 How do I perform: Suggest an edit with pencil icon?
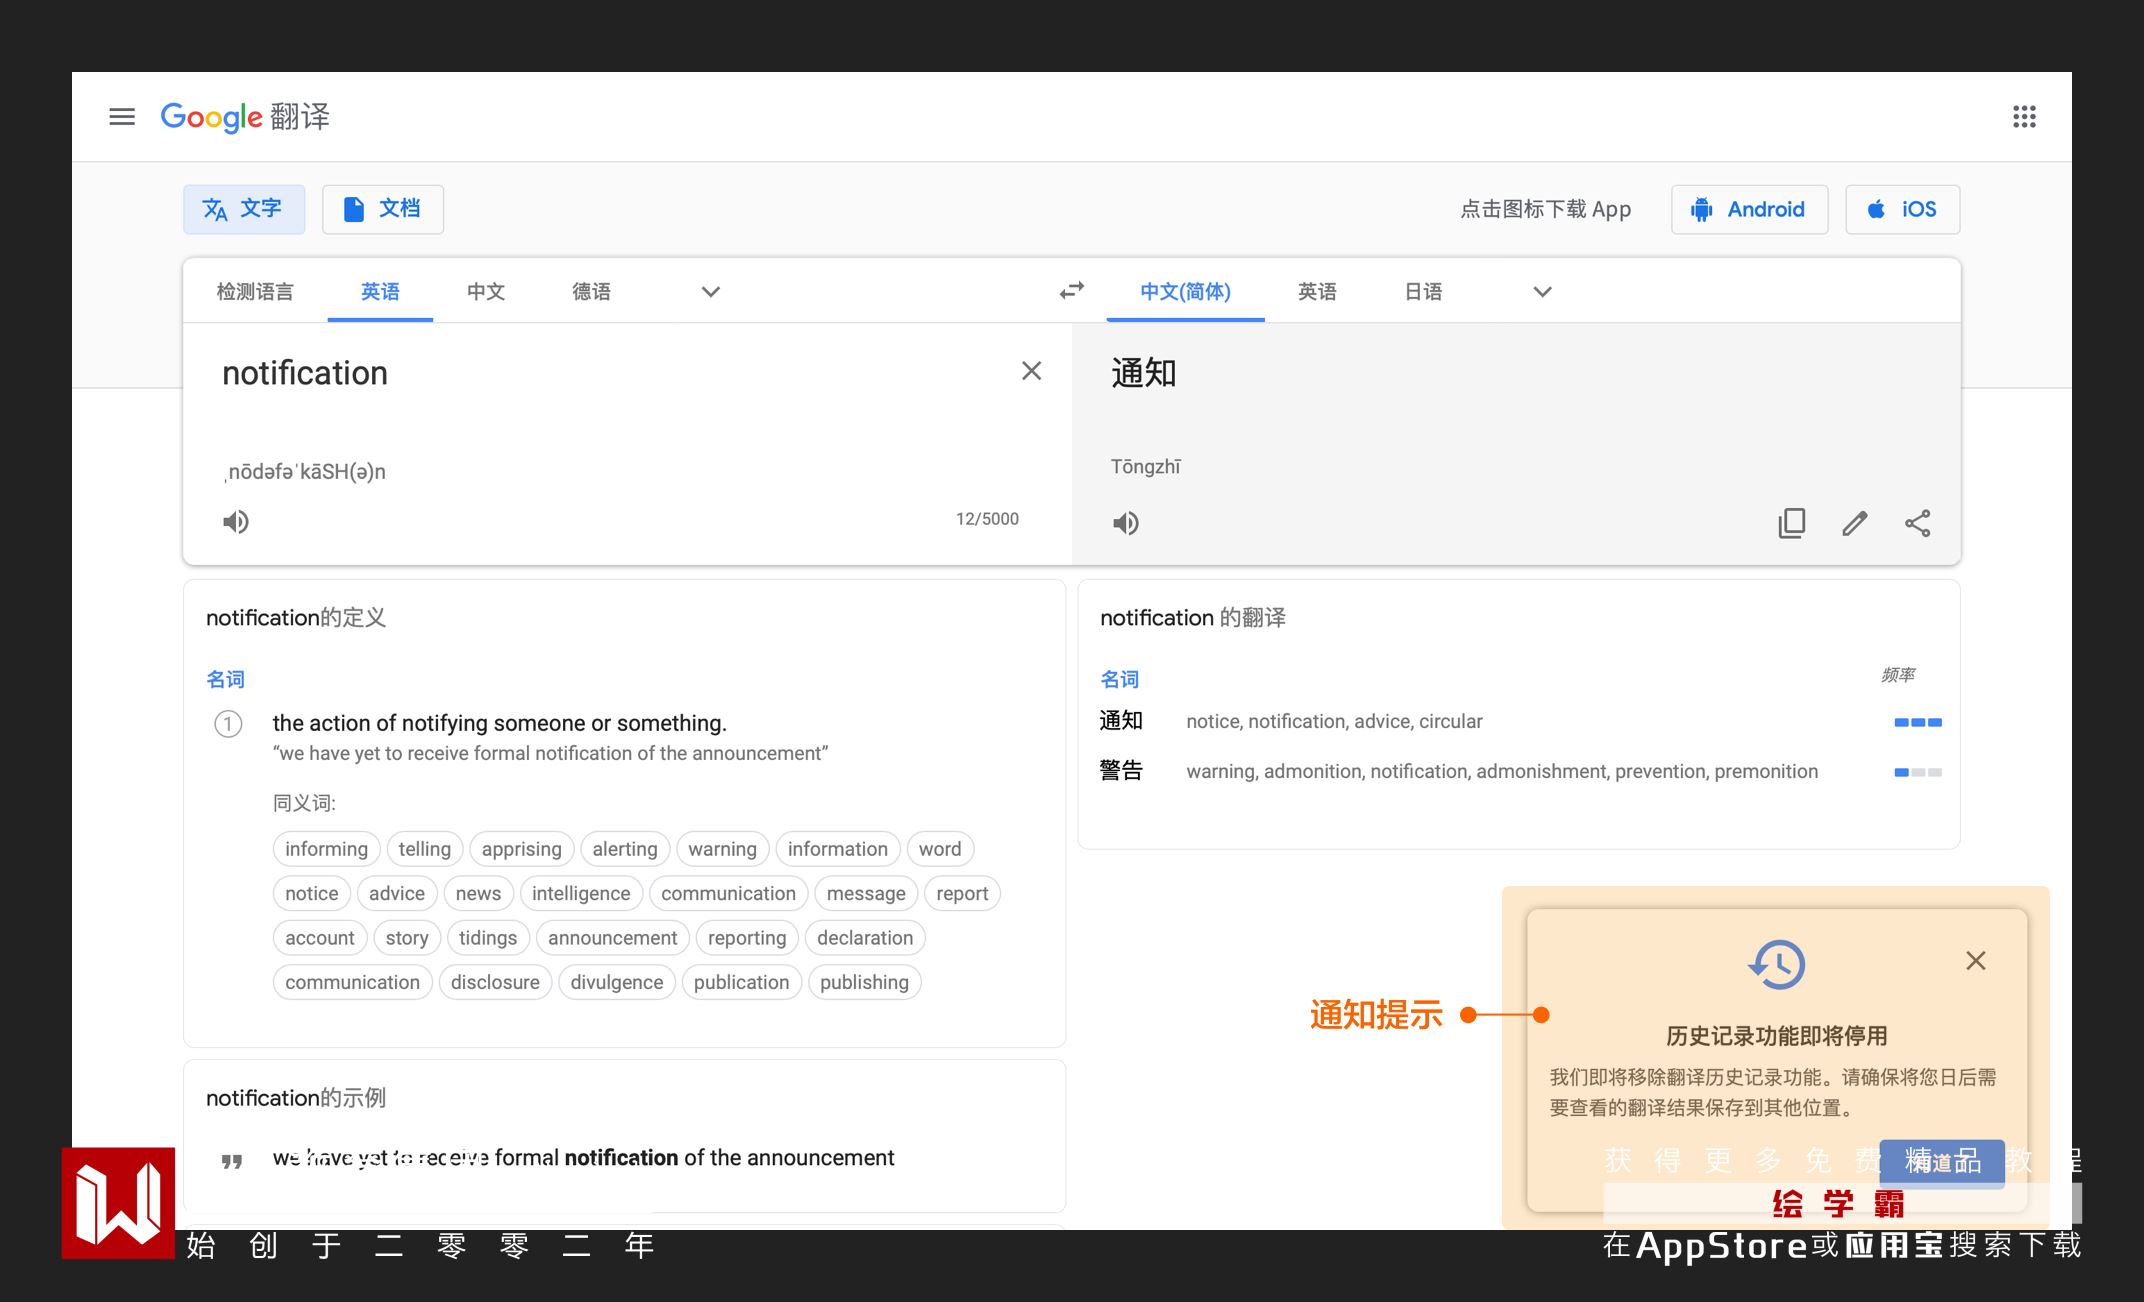[1855, 523]
